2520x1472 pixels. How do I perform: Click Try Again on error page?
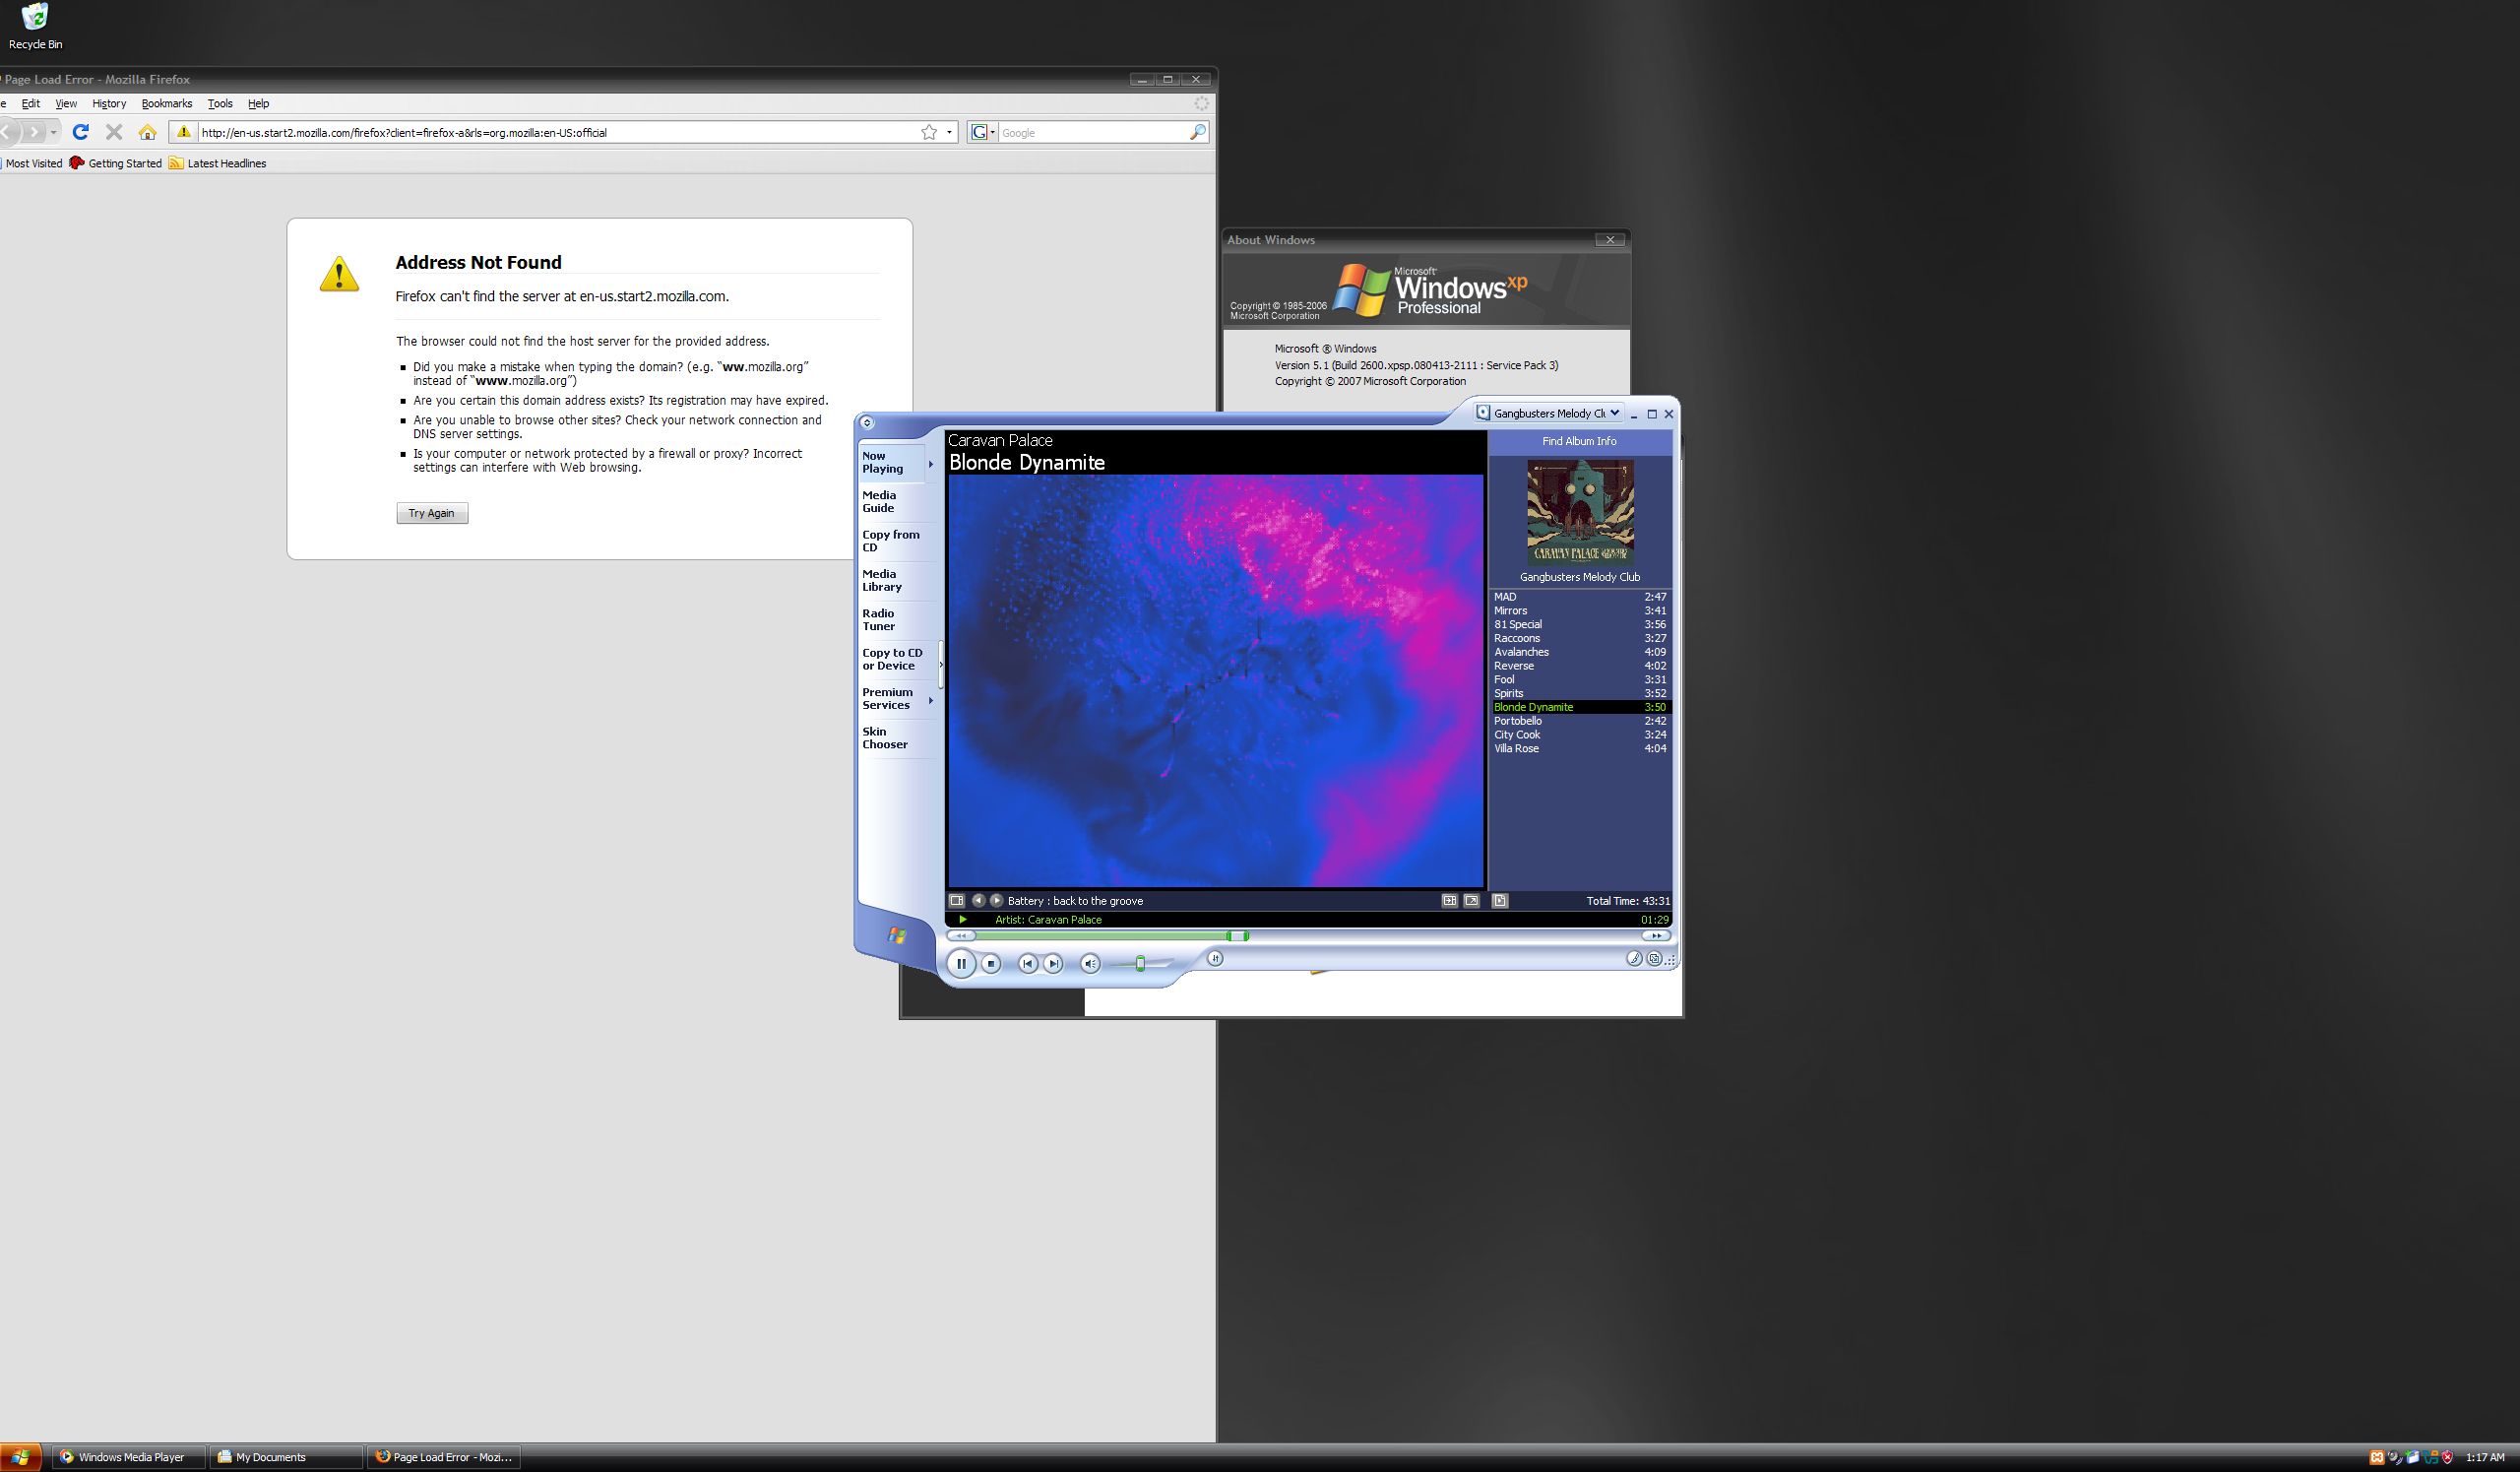point(432,513)
